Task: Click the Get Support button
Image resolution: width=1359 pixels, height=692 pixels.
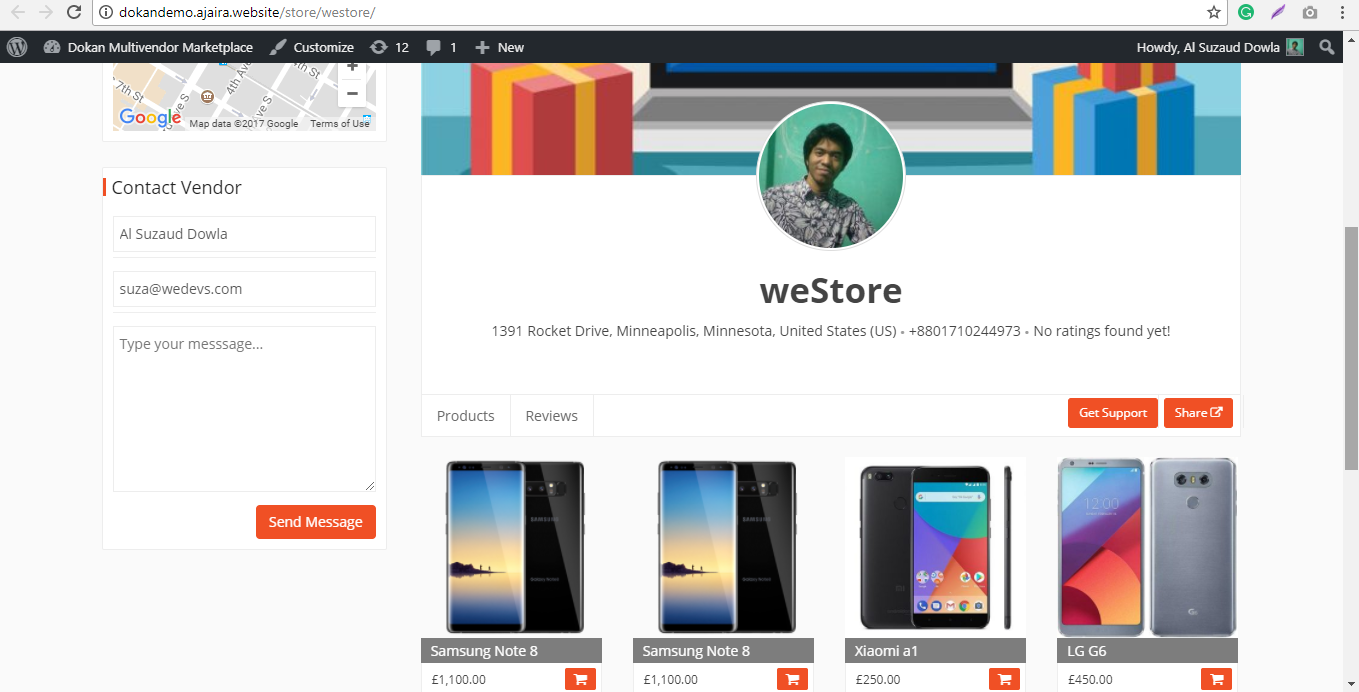Action: coord(1113,413)
